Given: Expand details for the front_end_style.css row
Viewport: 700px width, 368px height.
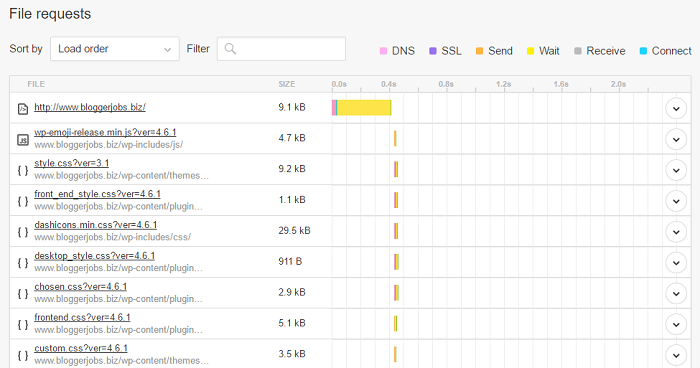Looking at the screenshot, I should 676,201.
